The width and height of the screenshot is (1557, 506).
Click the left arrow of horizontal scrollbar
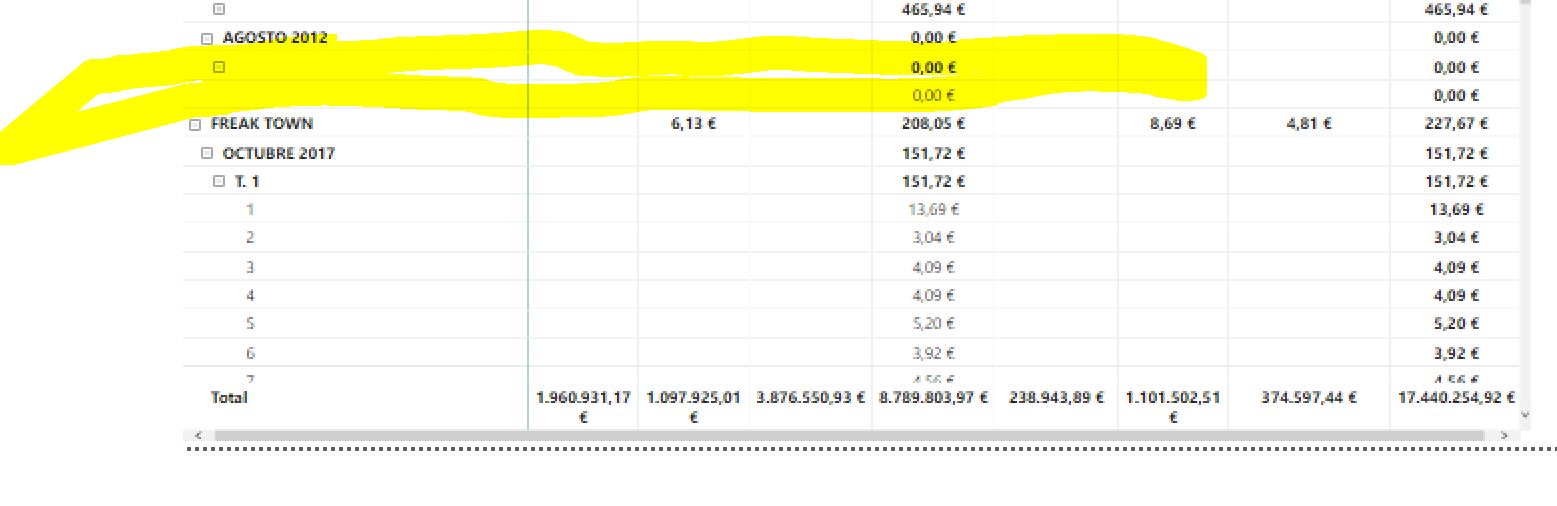tap(197, 436)
